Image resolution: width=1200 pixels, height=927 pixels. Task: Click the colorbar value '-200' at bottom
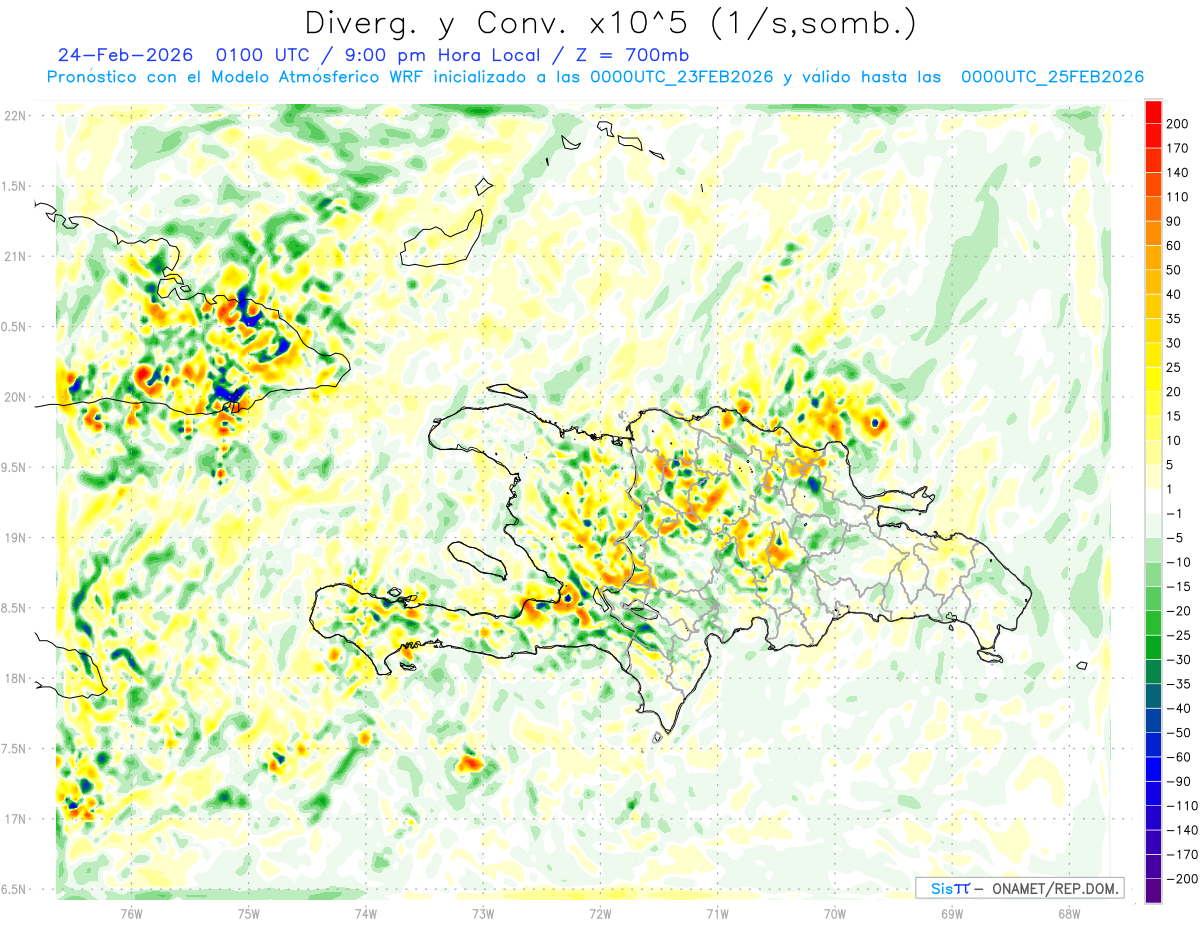(x=1182, y=879)
